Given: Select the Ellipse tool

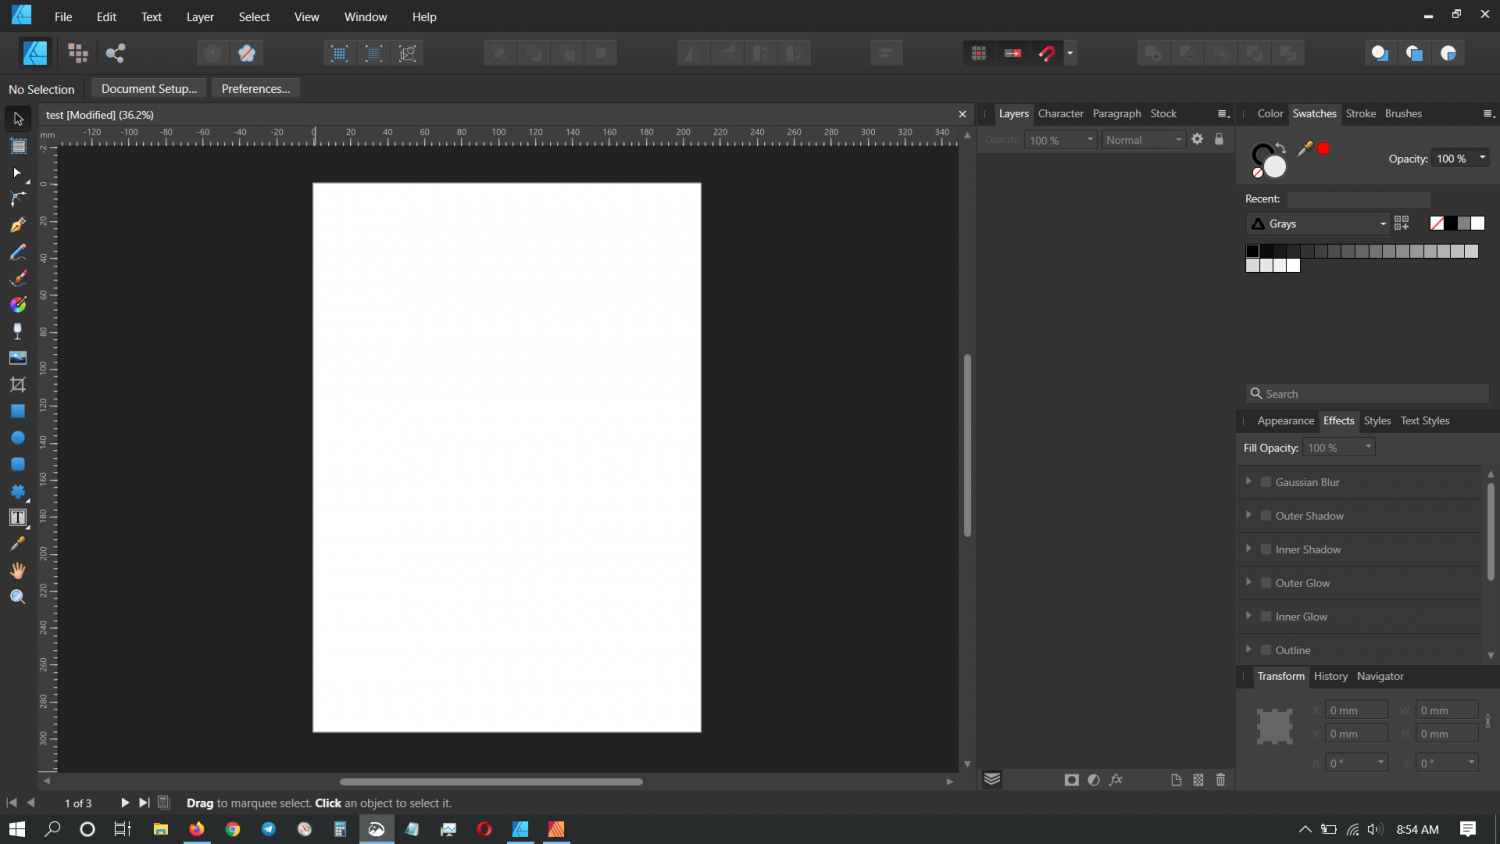Looking at the screenshot, I should 17,438.
